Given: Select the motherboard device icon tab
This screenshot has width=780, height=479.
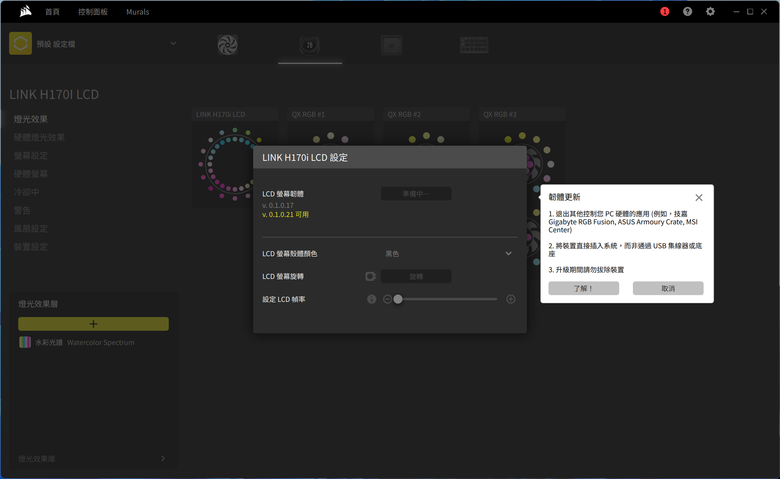Looking at the screenshot, I should pos(391,45).
